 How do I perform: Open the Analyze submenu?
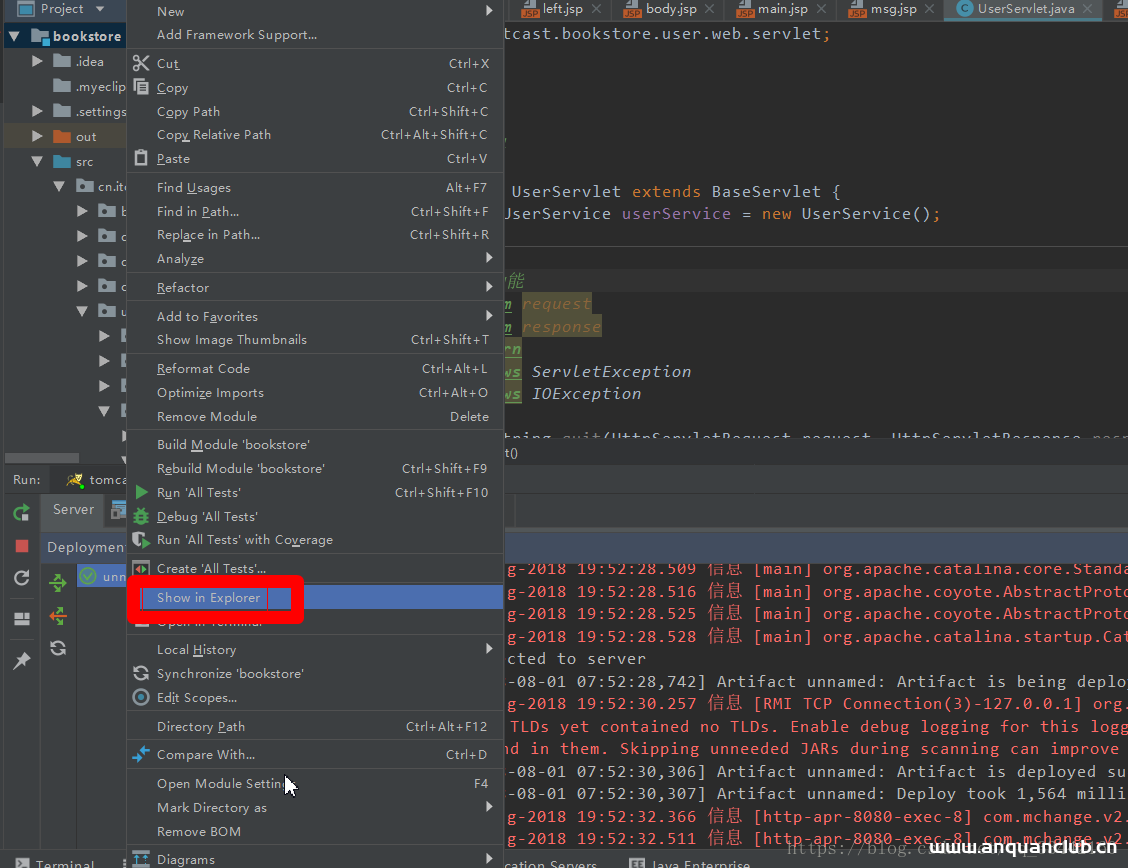click(315, 258)
